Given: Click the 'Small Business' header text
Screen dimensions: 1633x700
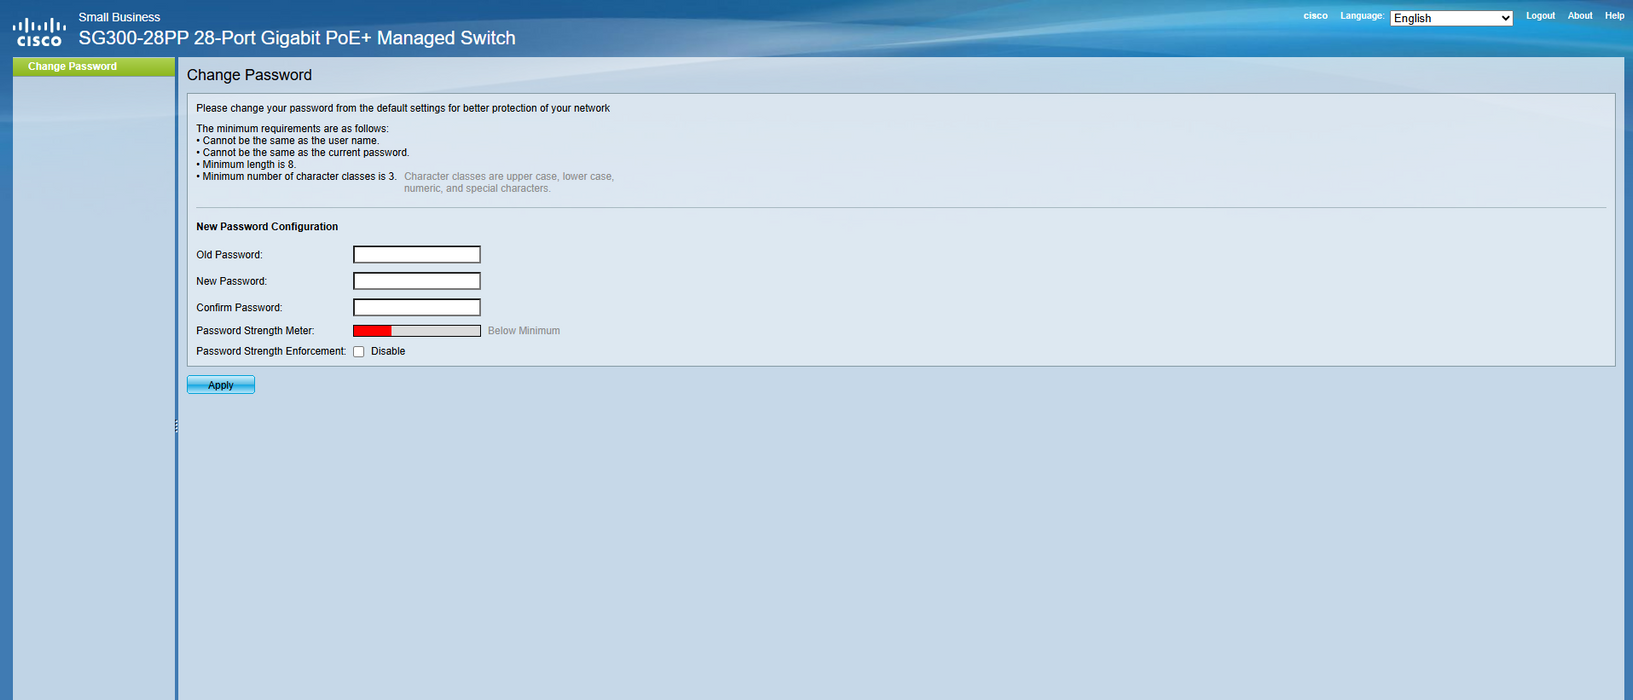Looking at the screenshot, I should pos(119,17).
